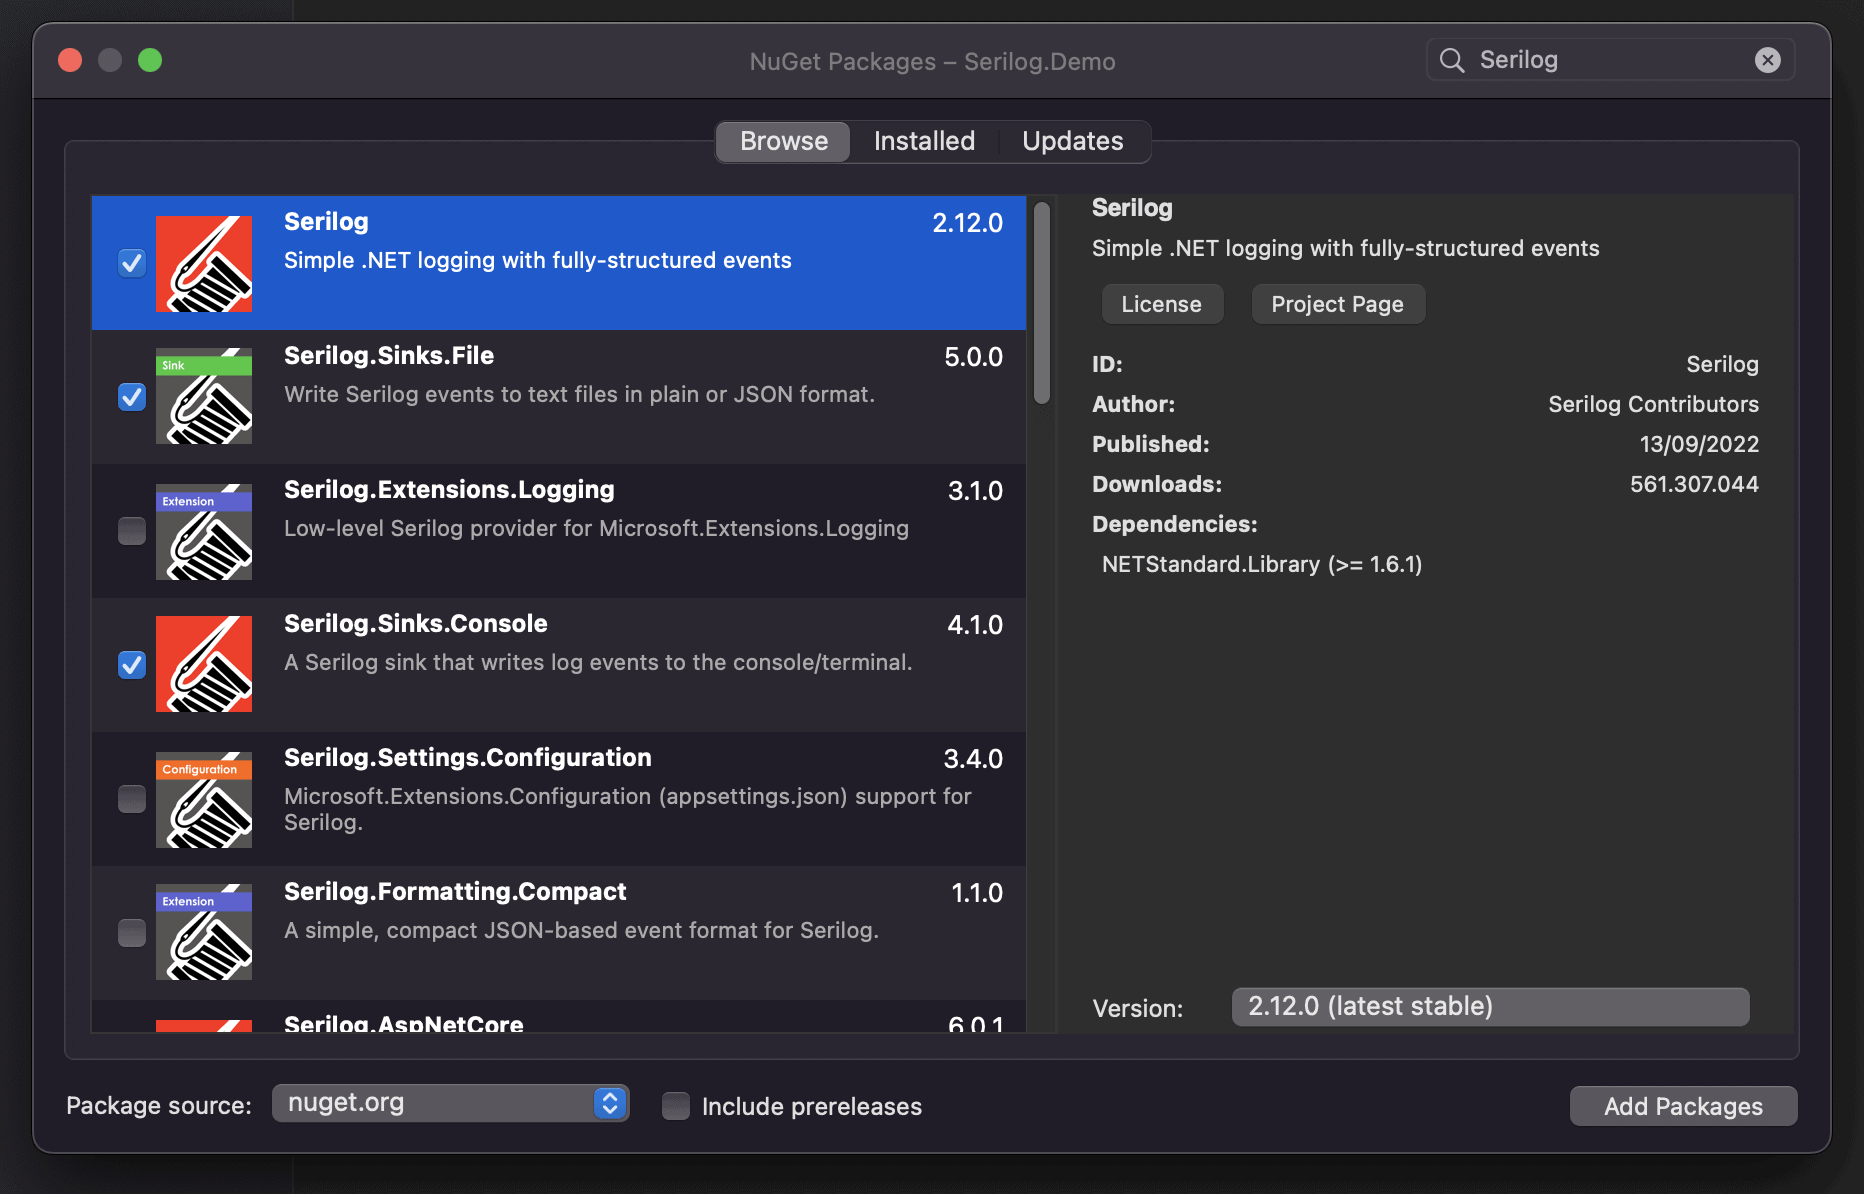Uncheck the Serilog.Sinks.File checkbox

[x=132, y=397]
